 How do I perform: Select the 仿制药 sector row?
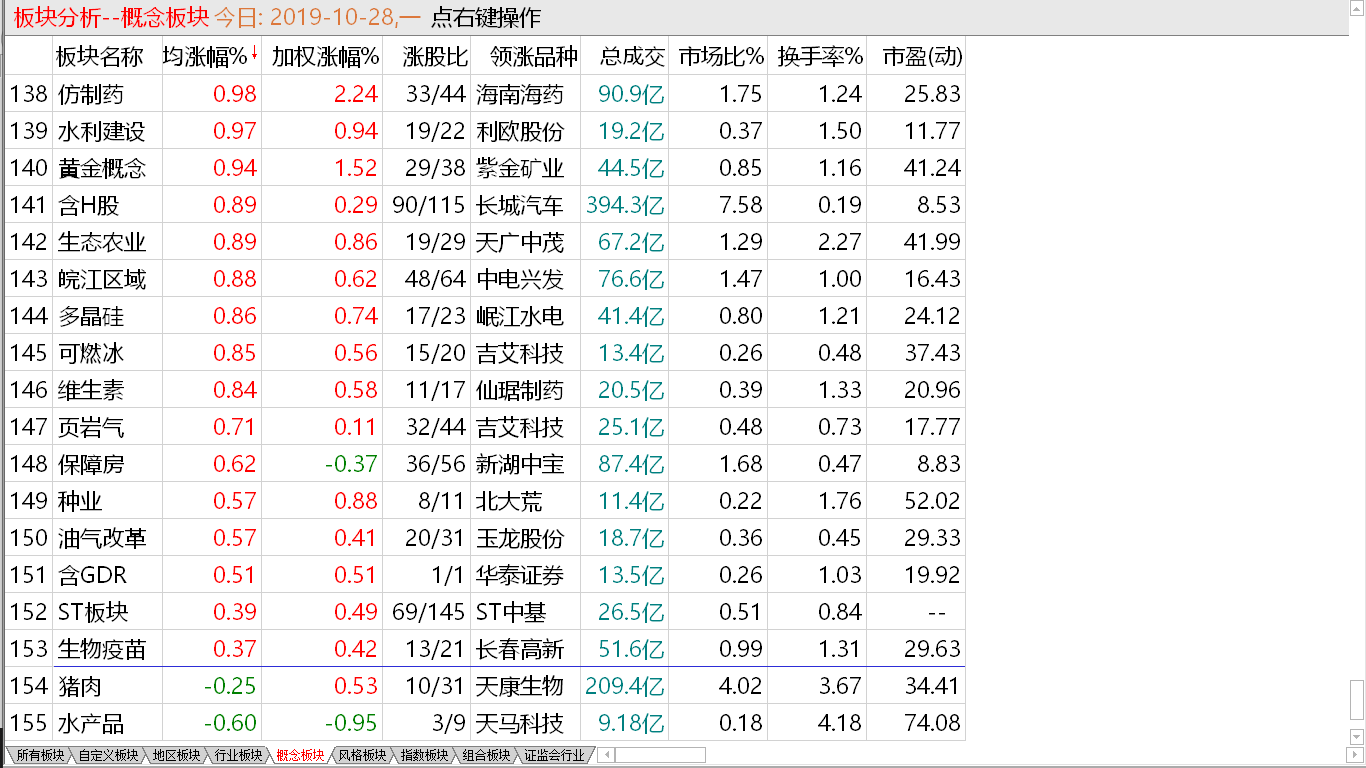coord(485,94)
